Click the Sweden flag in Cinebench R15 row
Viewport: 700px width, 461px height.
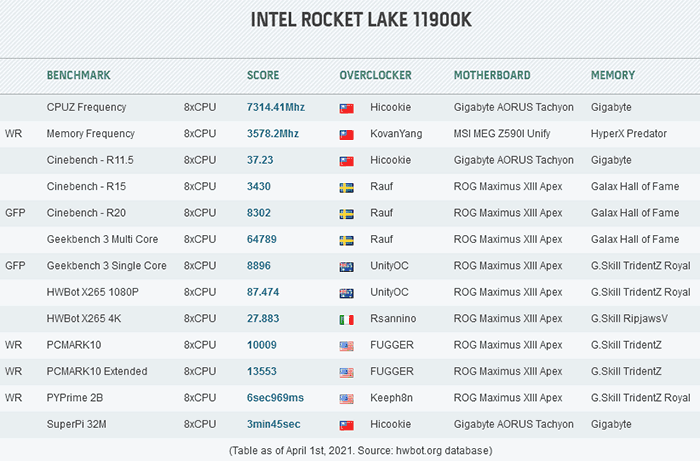pos(346,187)
